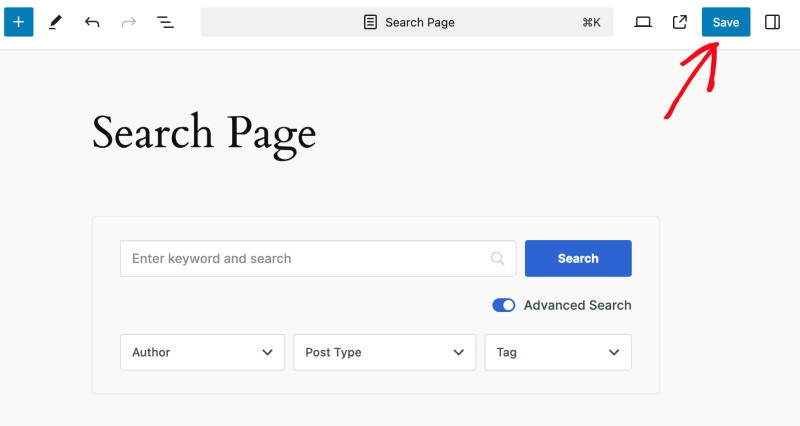The image size is (800, 426).
Task: Toggle the Settings sidebar panel icon
Action: click(x=772, y=22)
